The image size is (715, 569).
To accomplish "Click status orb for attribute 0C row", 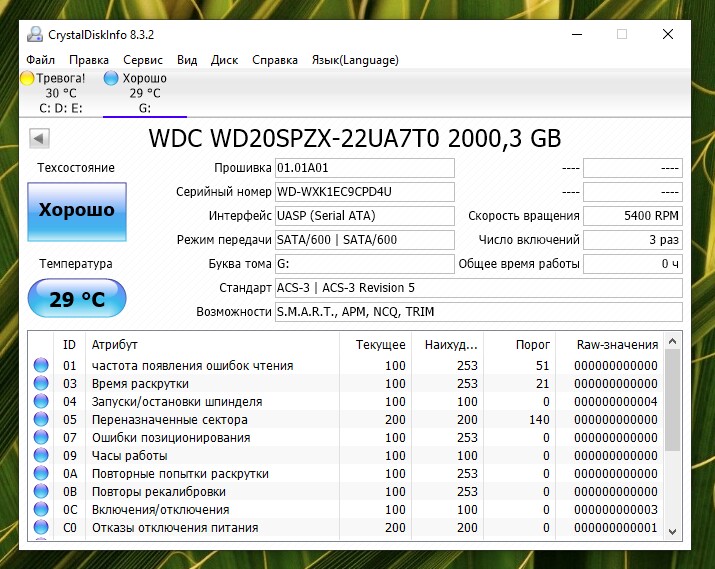I will point(41,509).
